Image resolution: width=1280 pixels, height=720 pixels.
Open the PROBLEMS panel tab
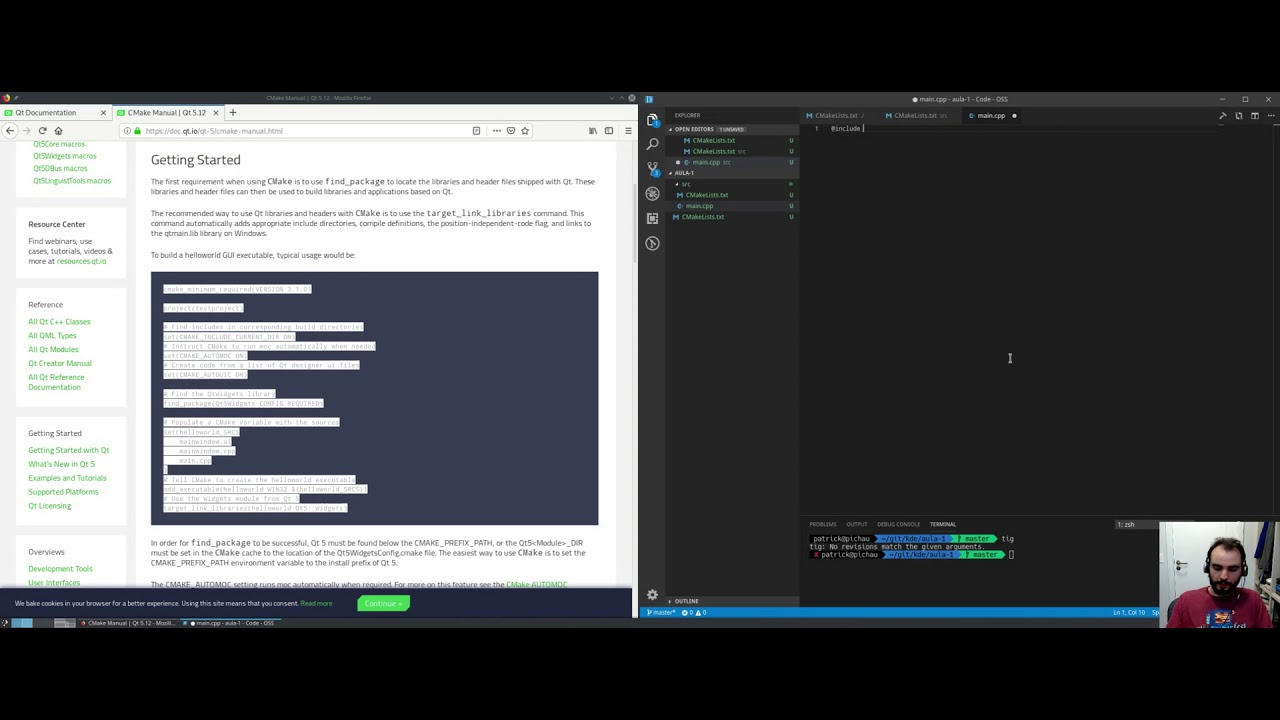pos(823,524)
